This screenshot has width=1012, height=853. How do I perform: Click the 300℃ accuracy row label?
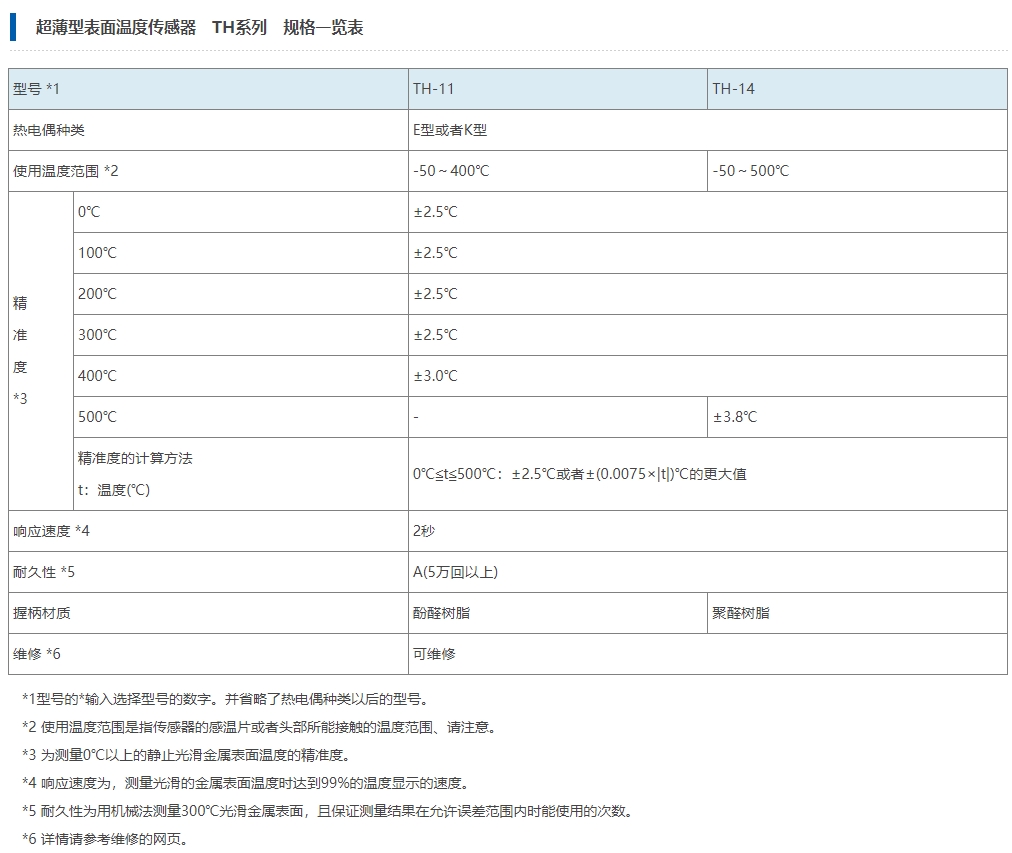tap(97, 335)
